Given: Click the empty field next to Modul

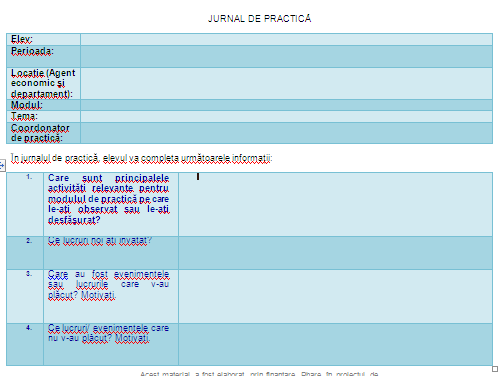Looking at the screenshot, I should tap(286, 105).
